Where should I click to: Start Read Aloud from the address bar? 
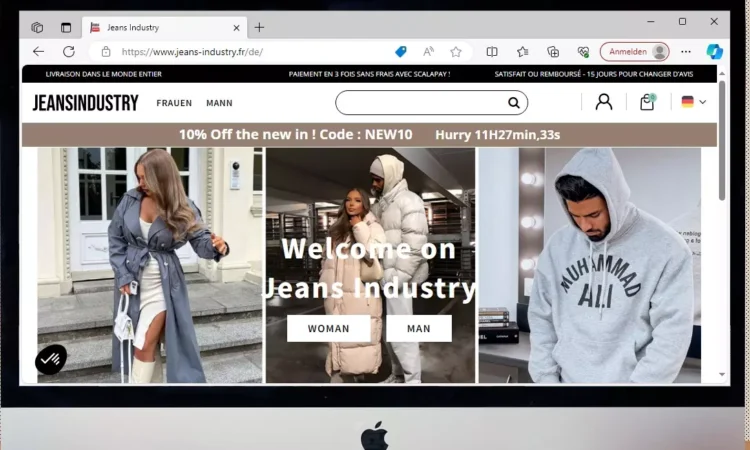(x=429, y=52)
